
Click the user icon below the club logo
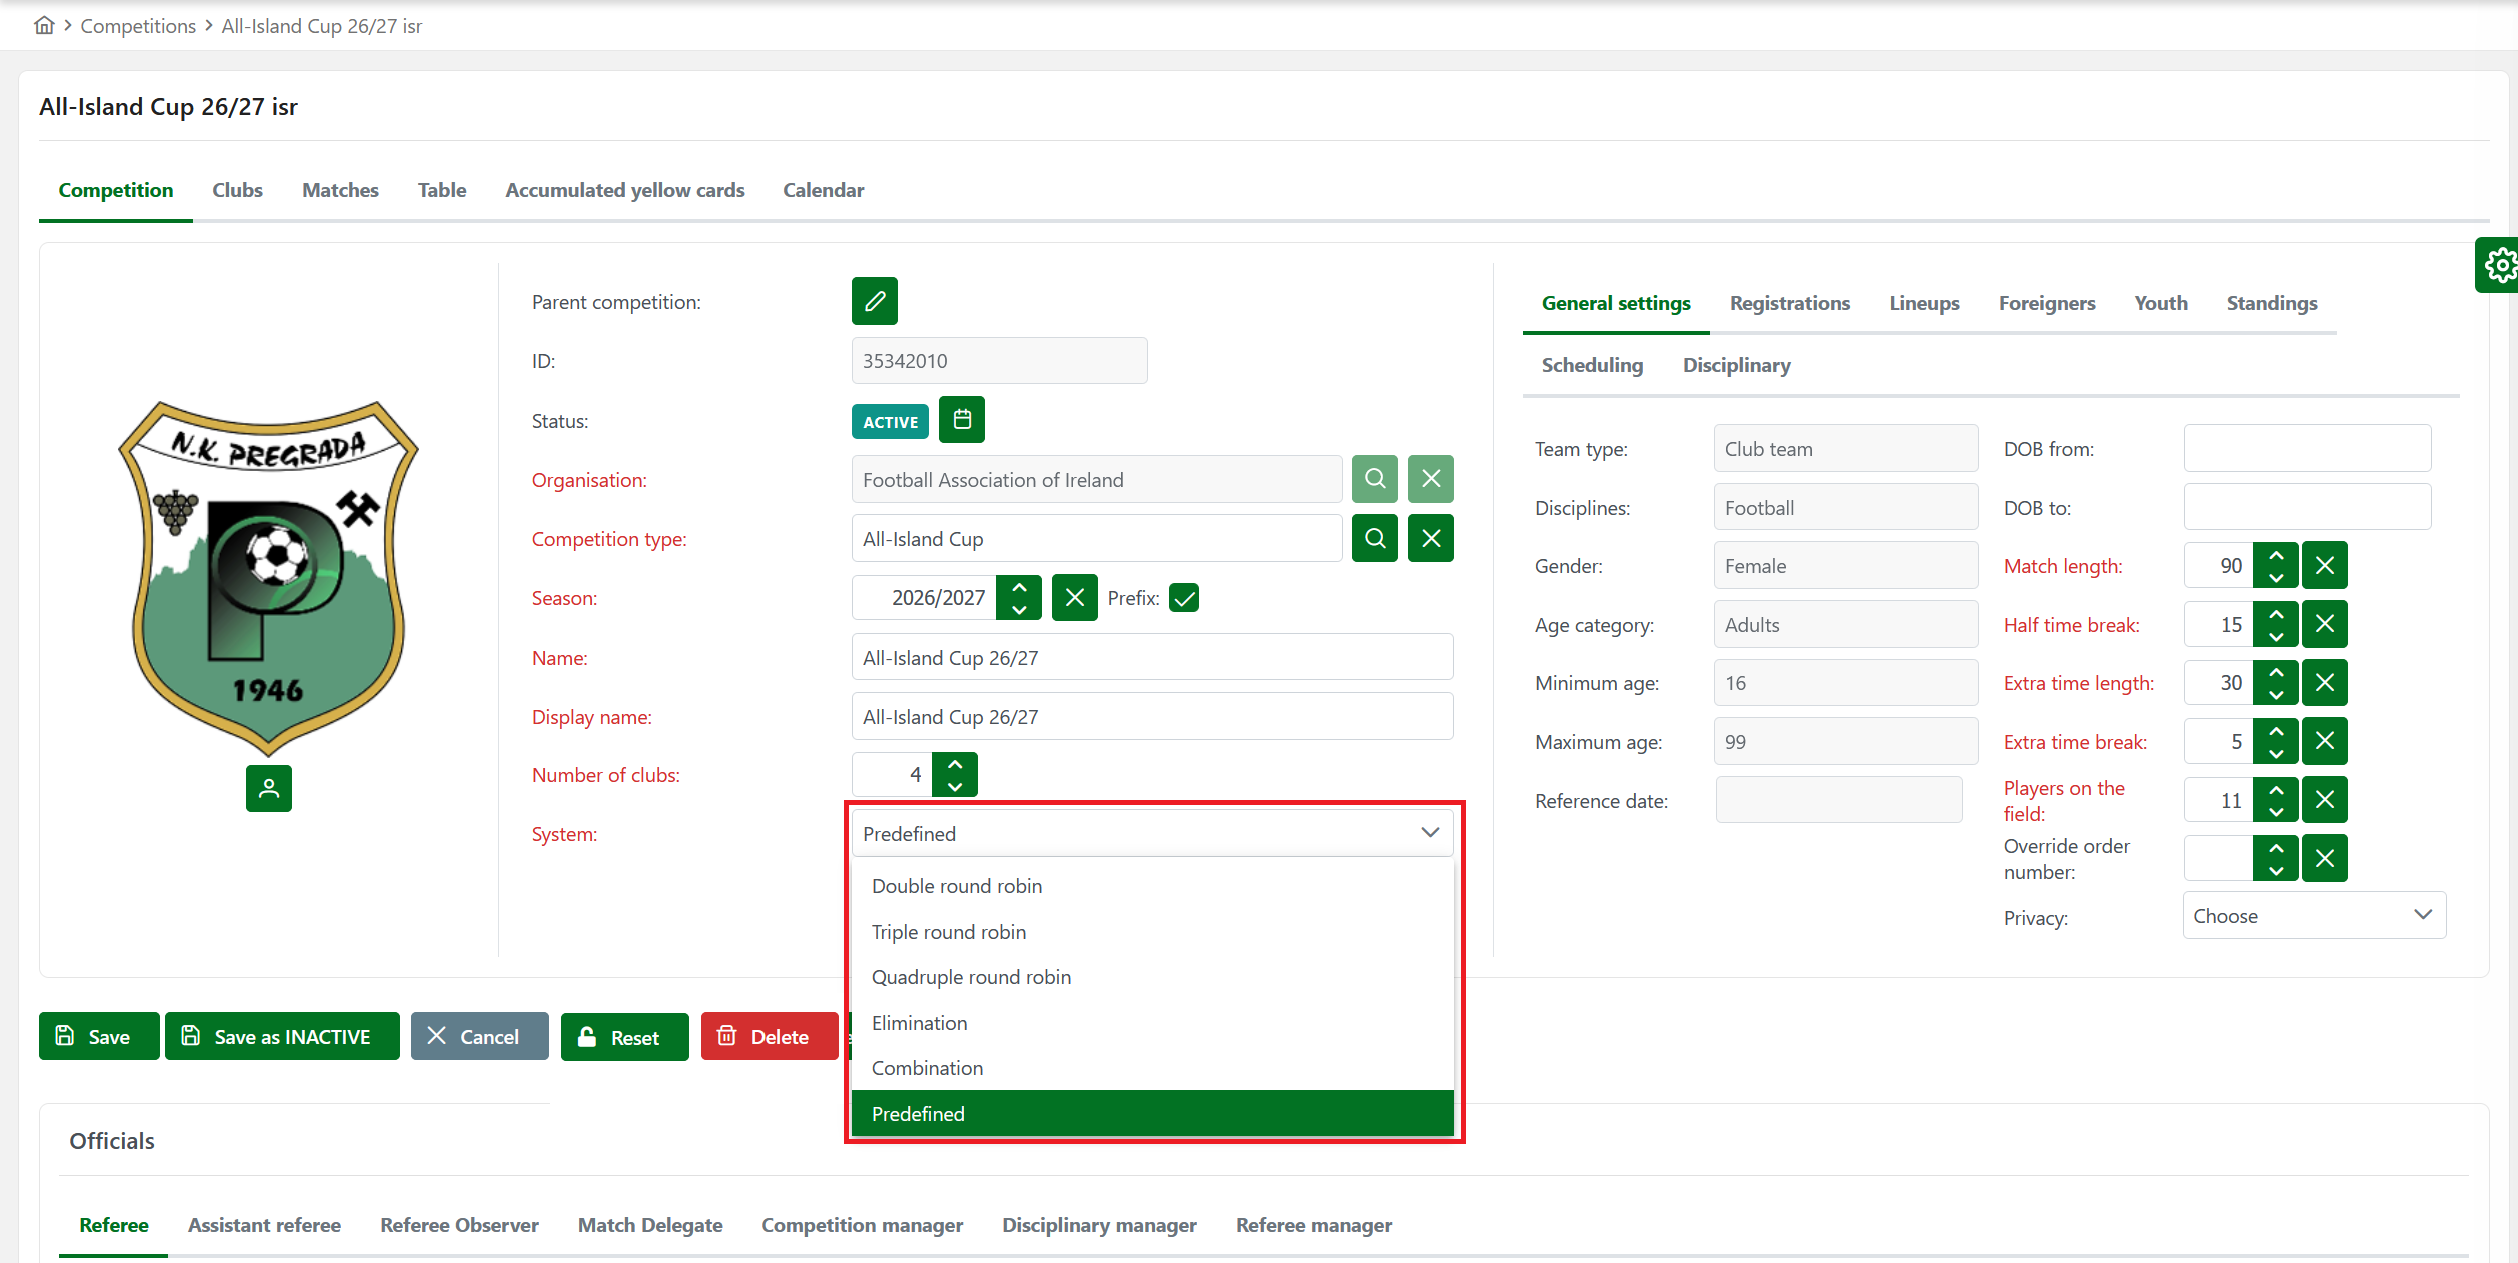click(268, 788)
